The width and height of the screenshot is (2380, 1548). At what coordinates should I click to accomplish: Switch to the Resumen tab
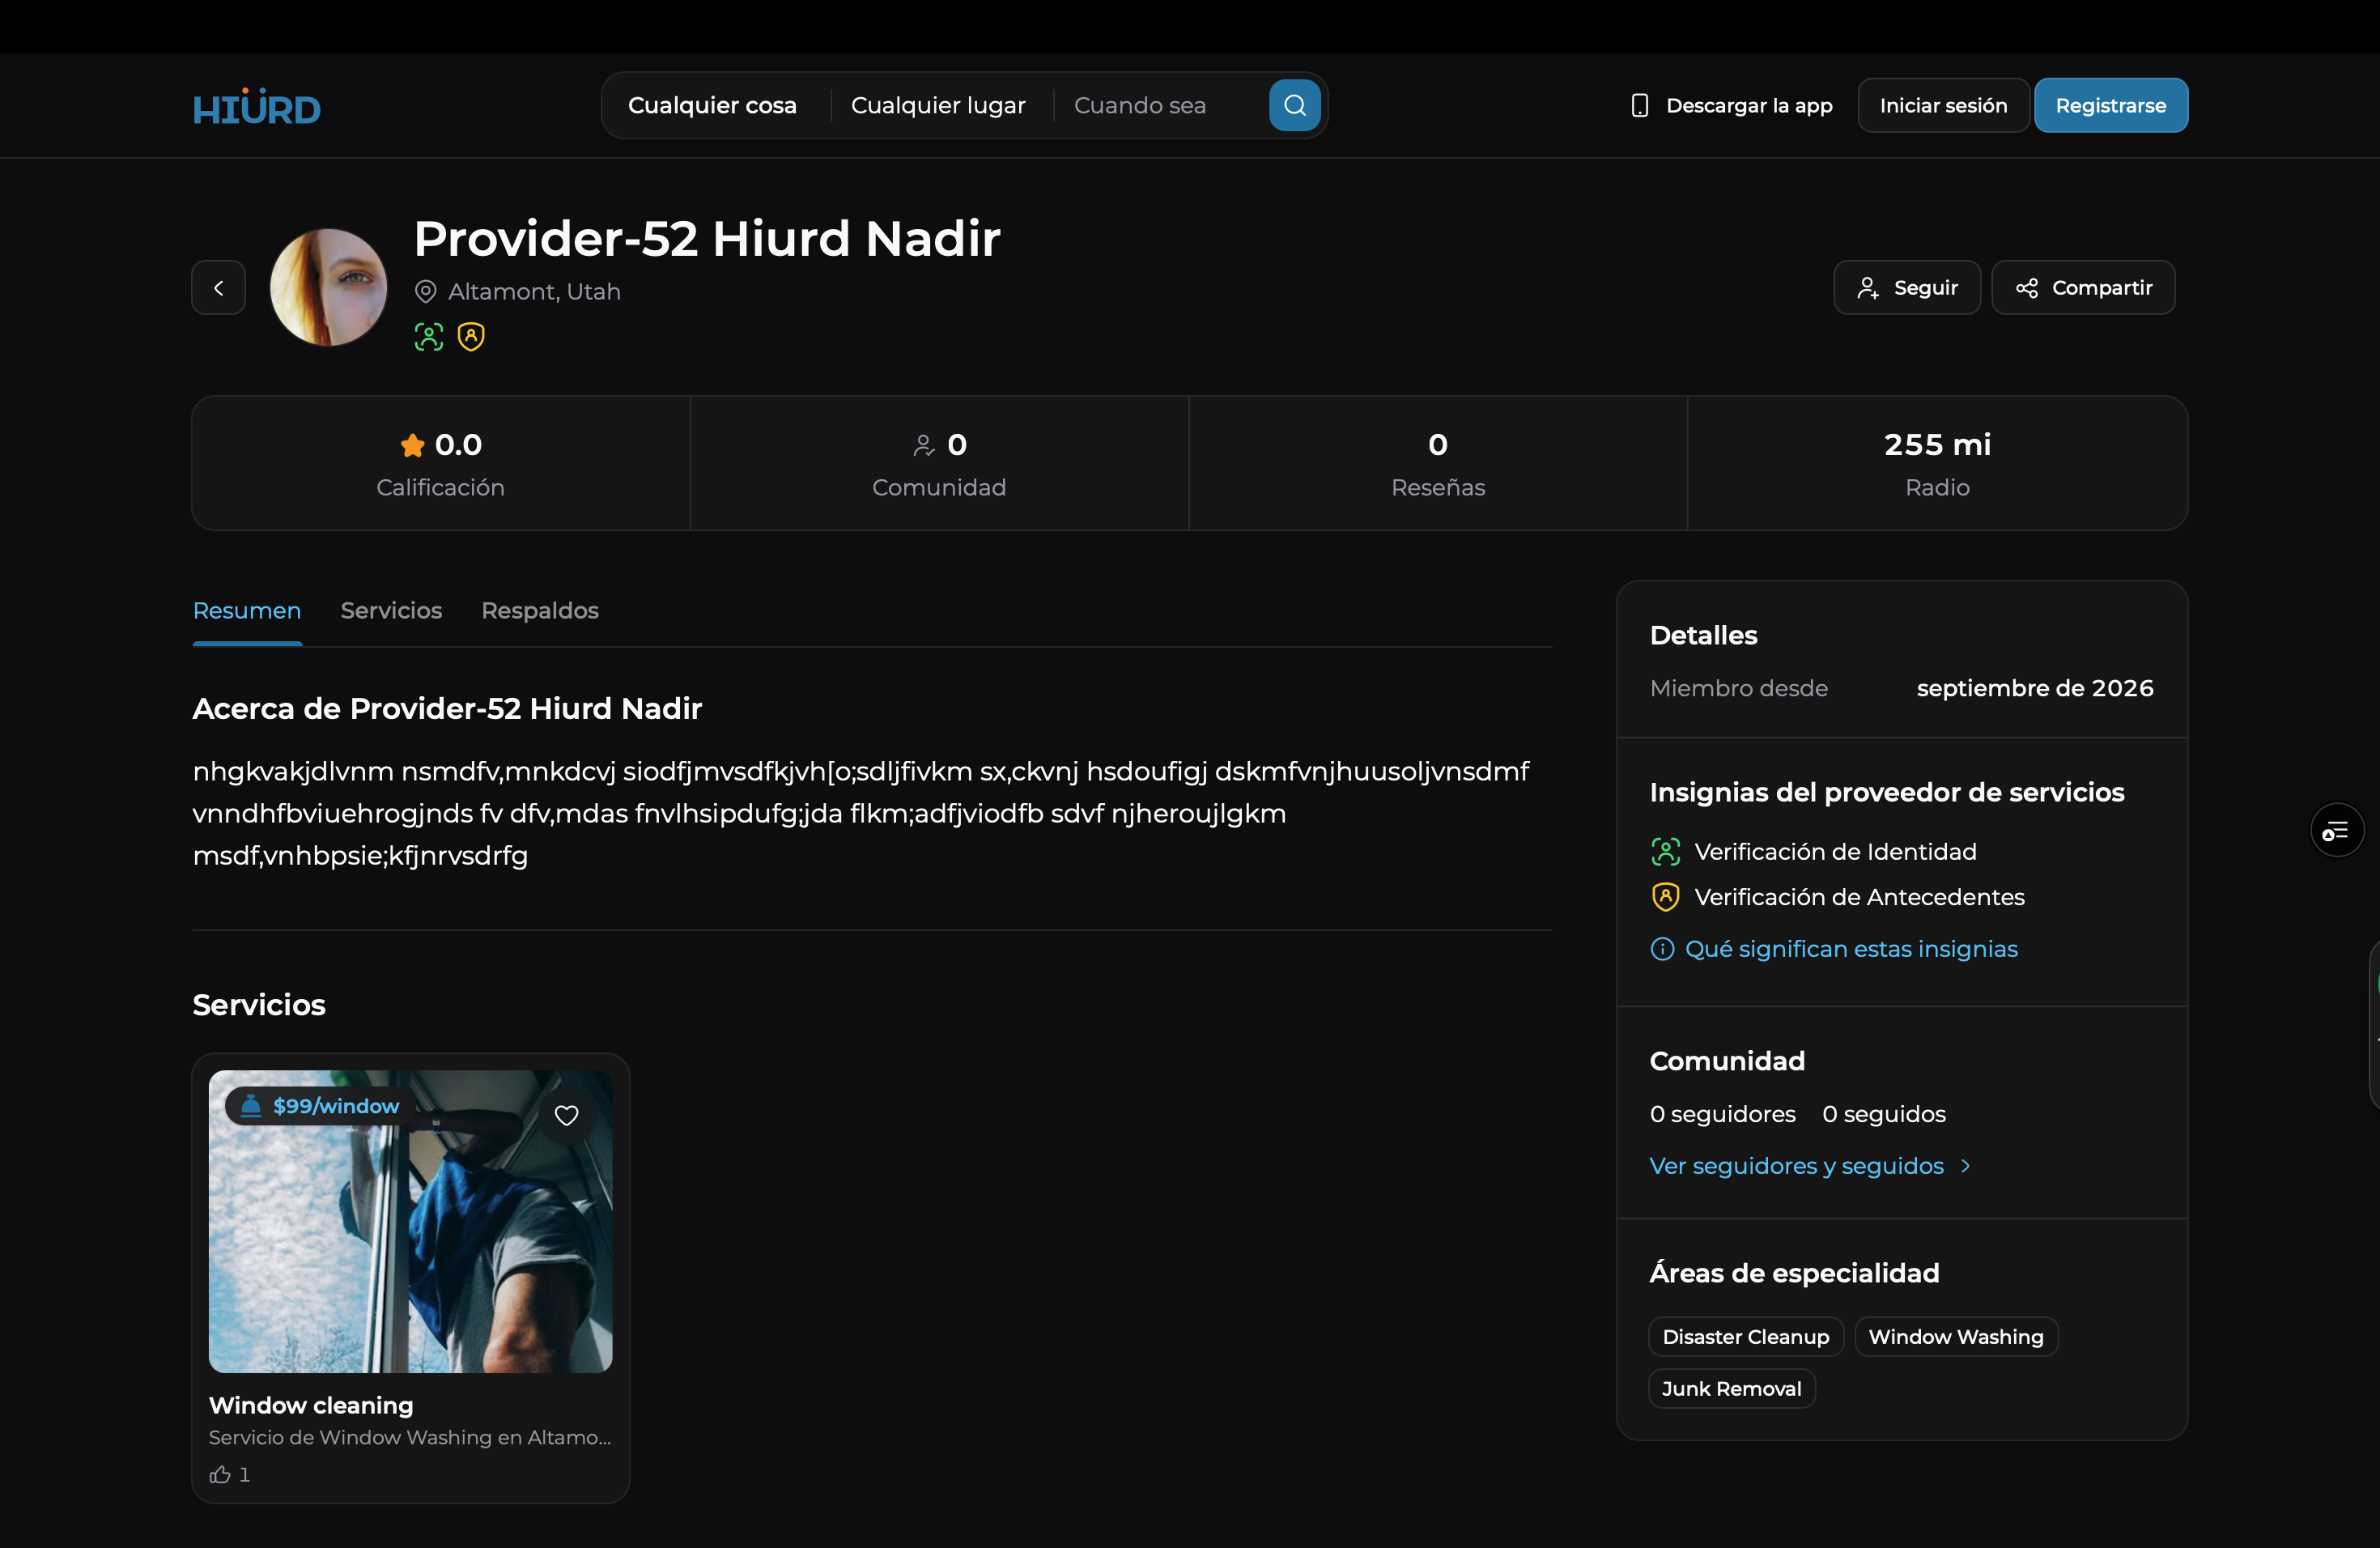pyautogui.click(x=246, y=610)
